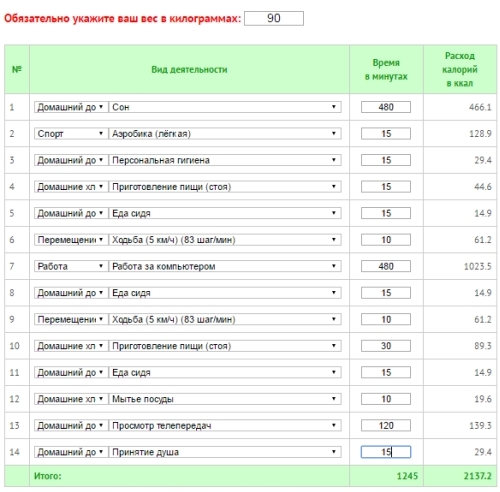Open 'Персональная гигиена' activity dropdown
The height and width of the screenshot is (492, 500).
(x=225, y=160)
